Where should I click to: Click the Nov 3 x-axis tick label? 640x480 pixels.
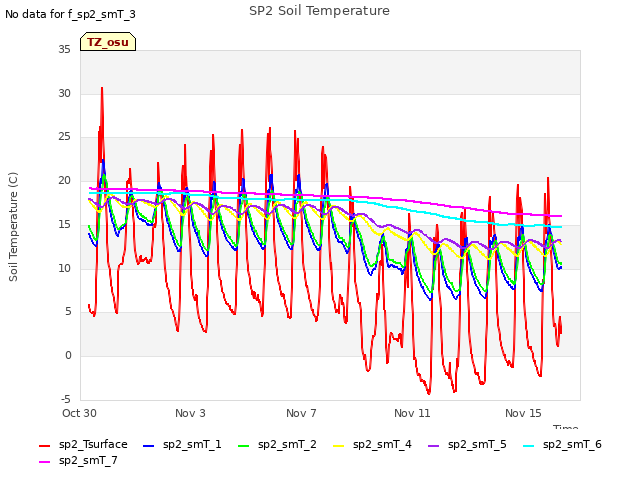(x=190, y=413)
